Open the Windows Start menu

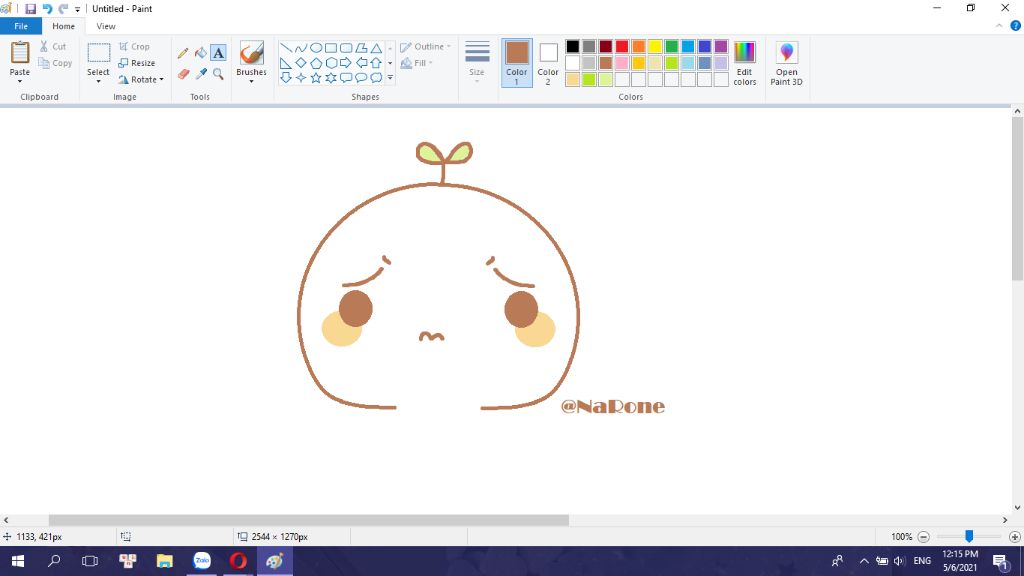point(18,561)
